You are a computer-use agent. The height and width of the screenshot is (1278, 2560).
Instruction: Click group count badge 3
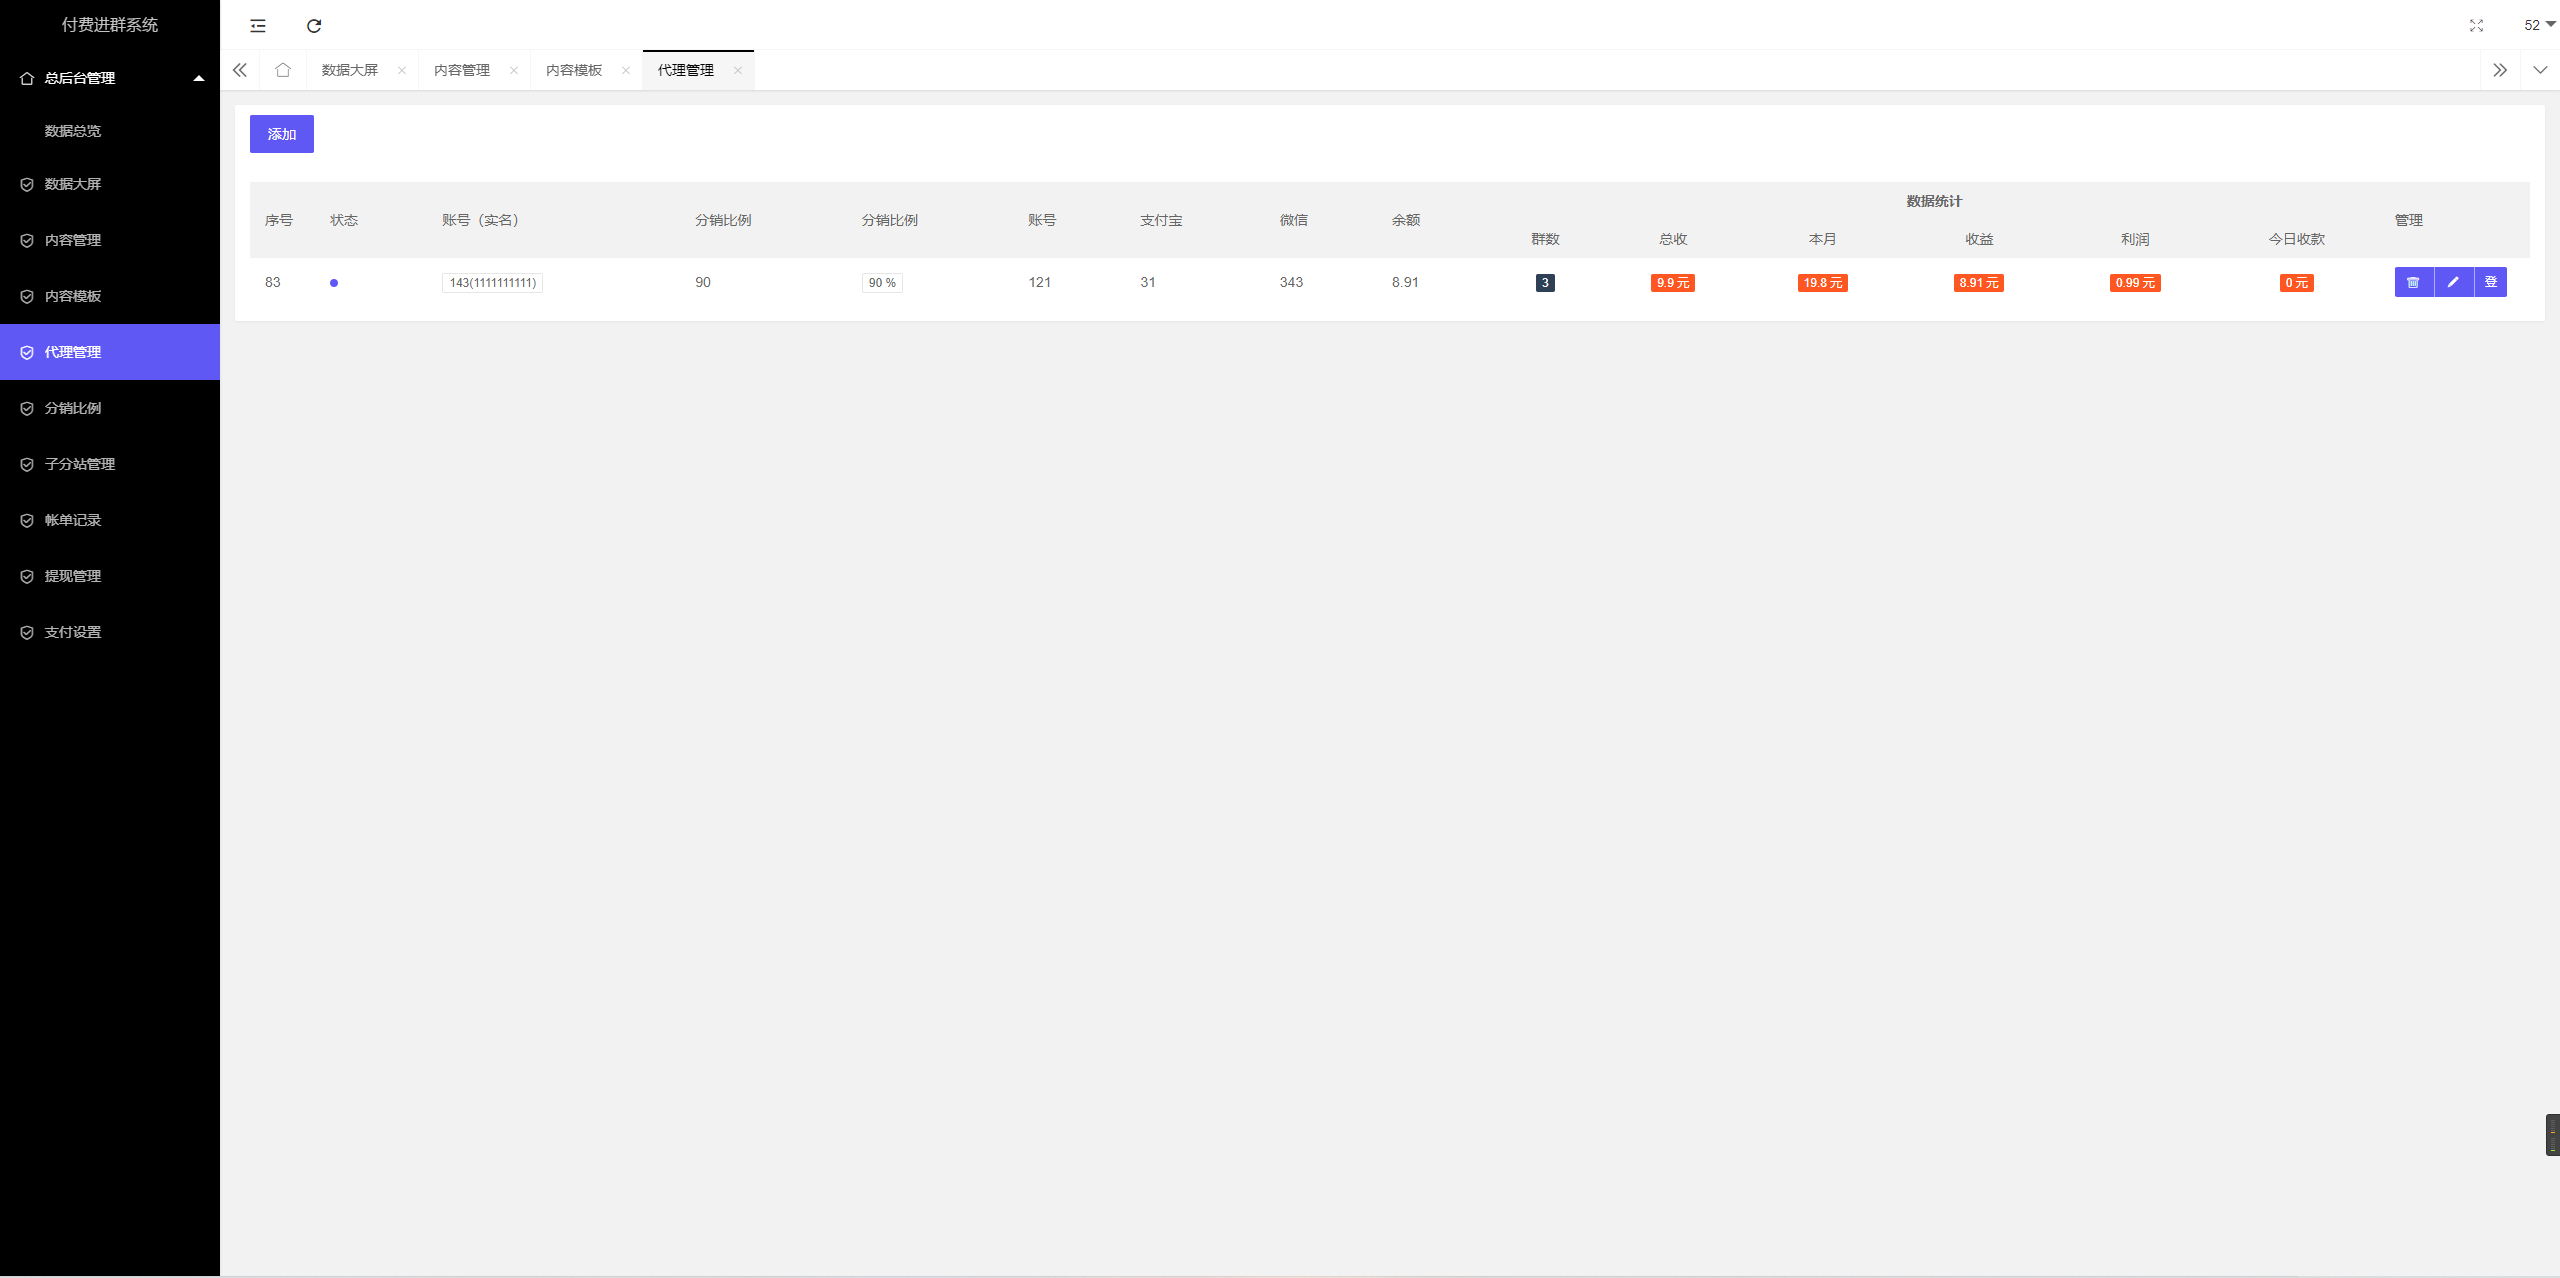click(1545, 283)
